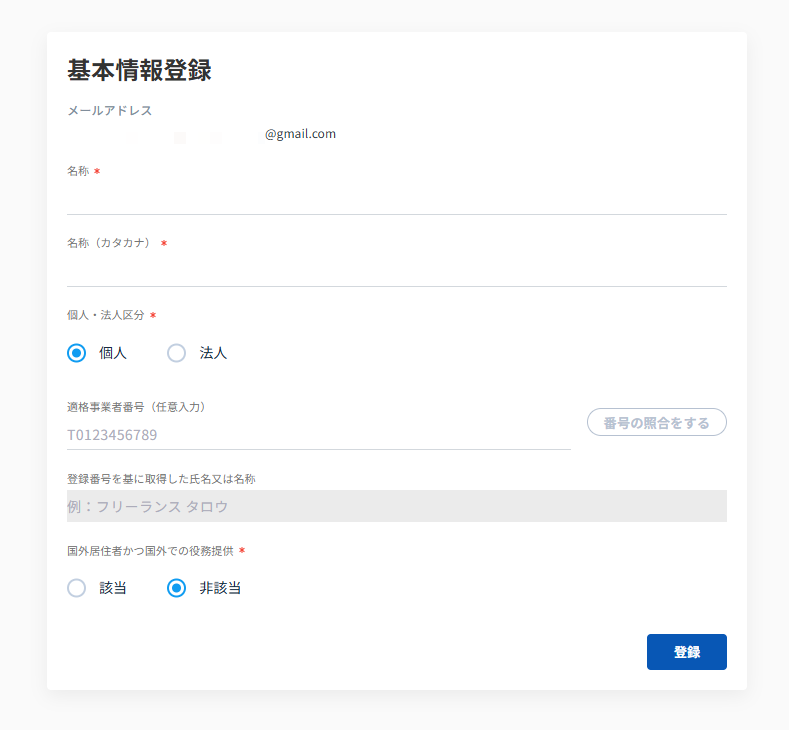The image size is (789, 730).
Task: Click the red asterisk beside 個人・法人区分
Action: pos(153,315)
